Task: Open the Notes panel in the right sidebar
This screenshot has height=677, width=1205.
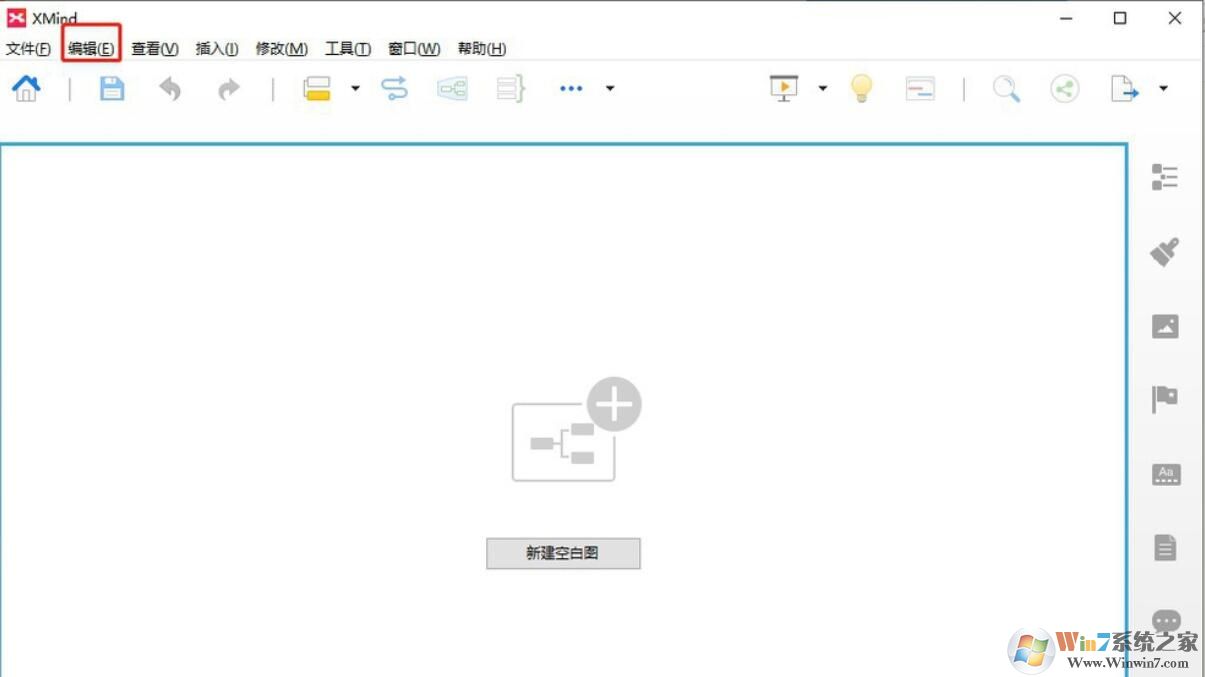Action: [x=1163, y=547]
